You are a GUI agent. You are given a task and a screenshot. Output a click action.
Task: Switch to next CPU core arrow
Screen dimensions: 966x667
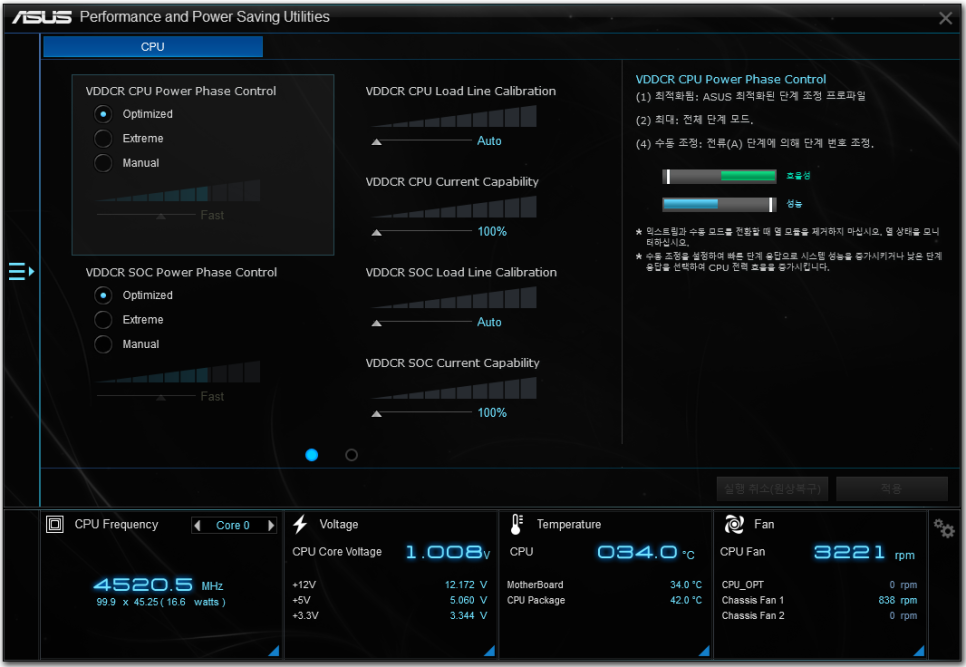click(x=270, y=525)
